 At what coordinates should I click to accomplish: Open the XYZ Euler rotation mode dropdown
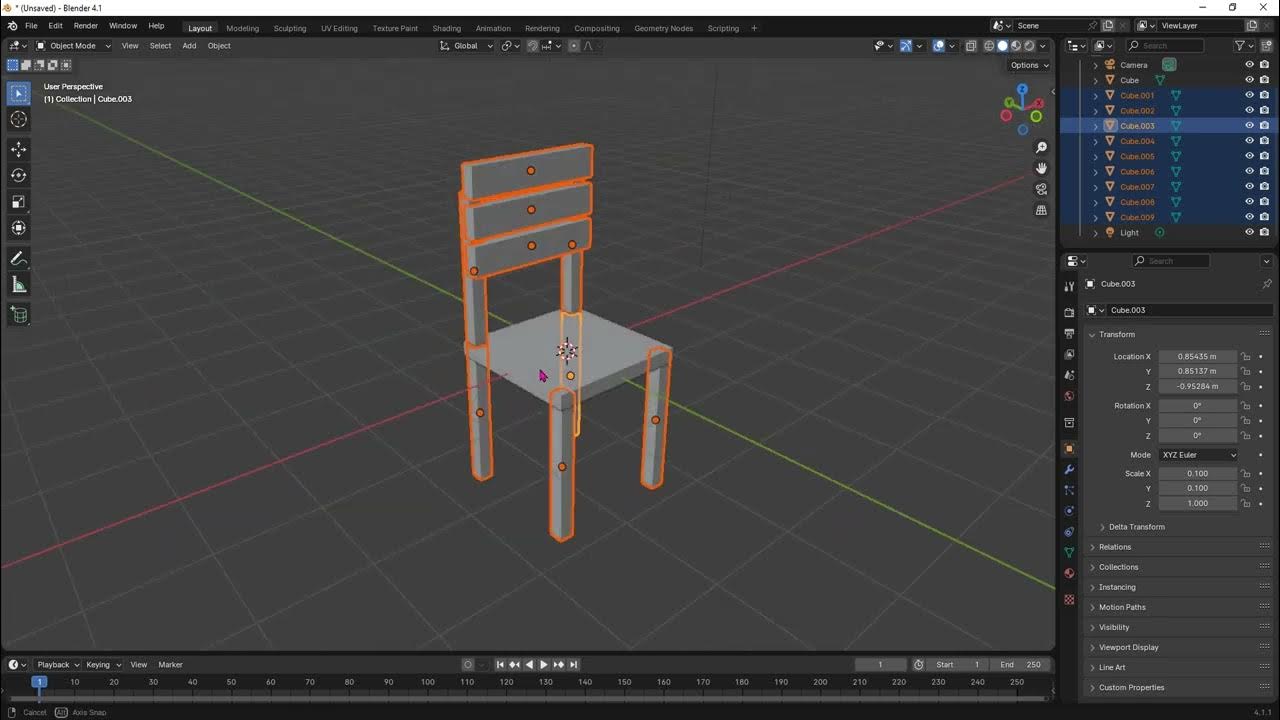coord(1198,455)
